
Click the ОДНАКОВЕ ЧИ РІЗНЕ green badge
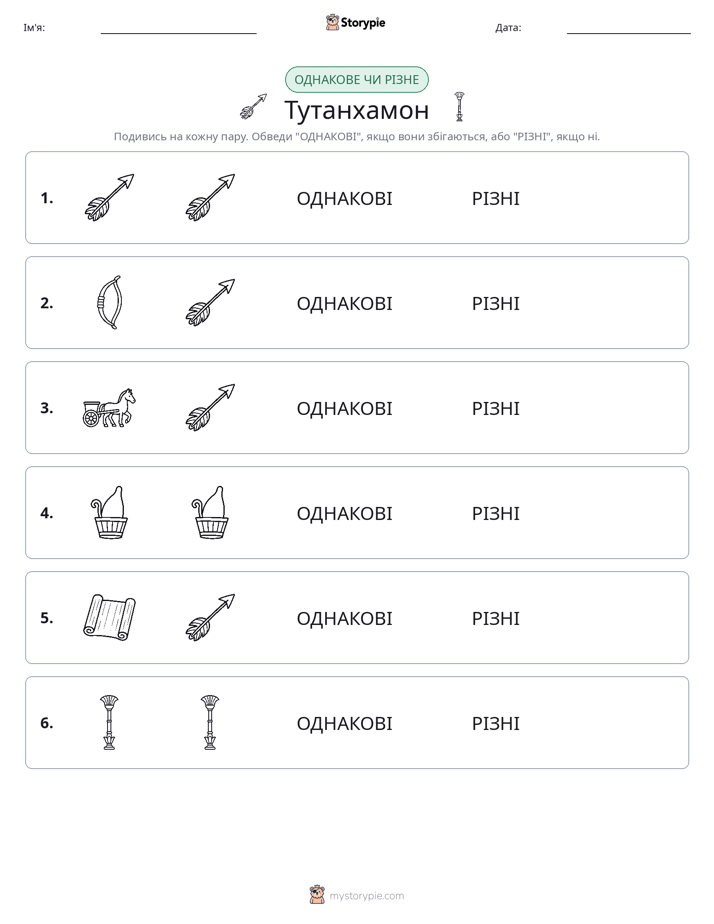point(356,80)
